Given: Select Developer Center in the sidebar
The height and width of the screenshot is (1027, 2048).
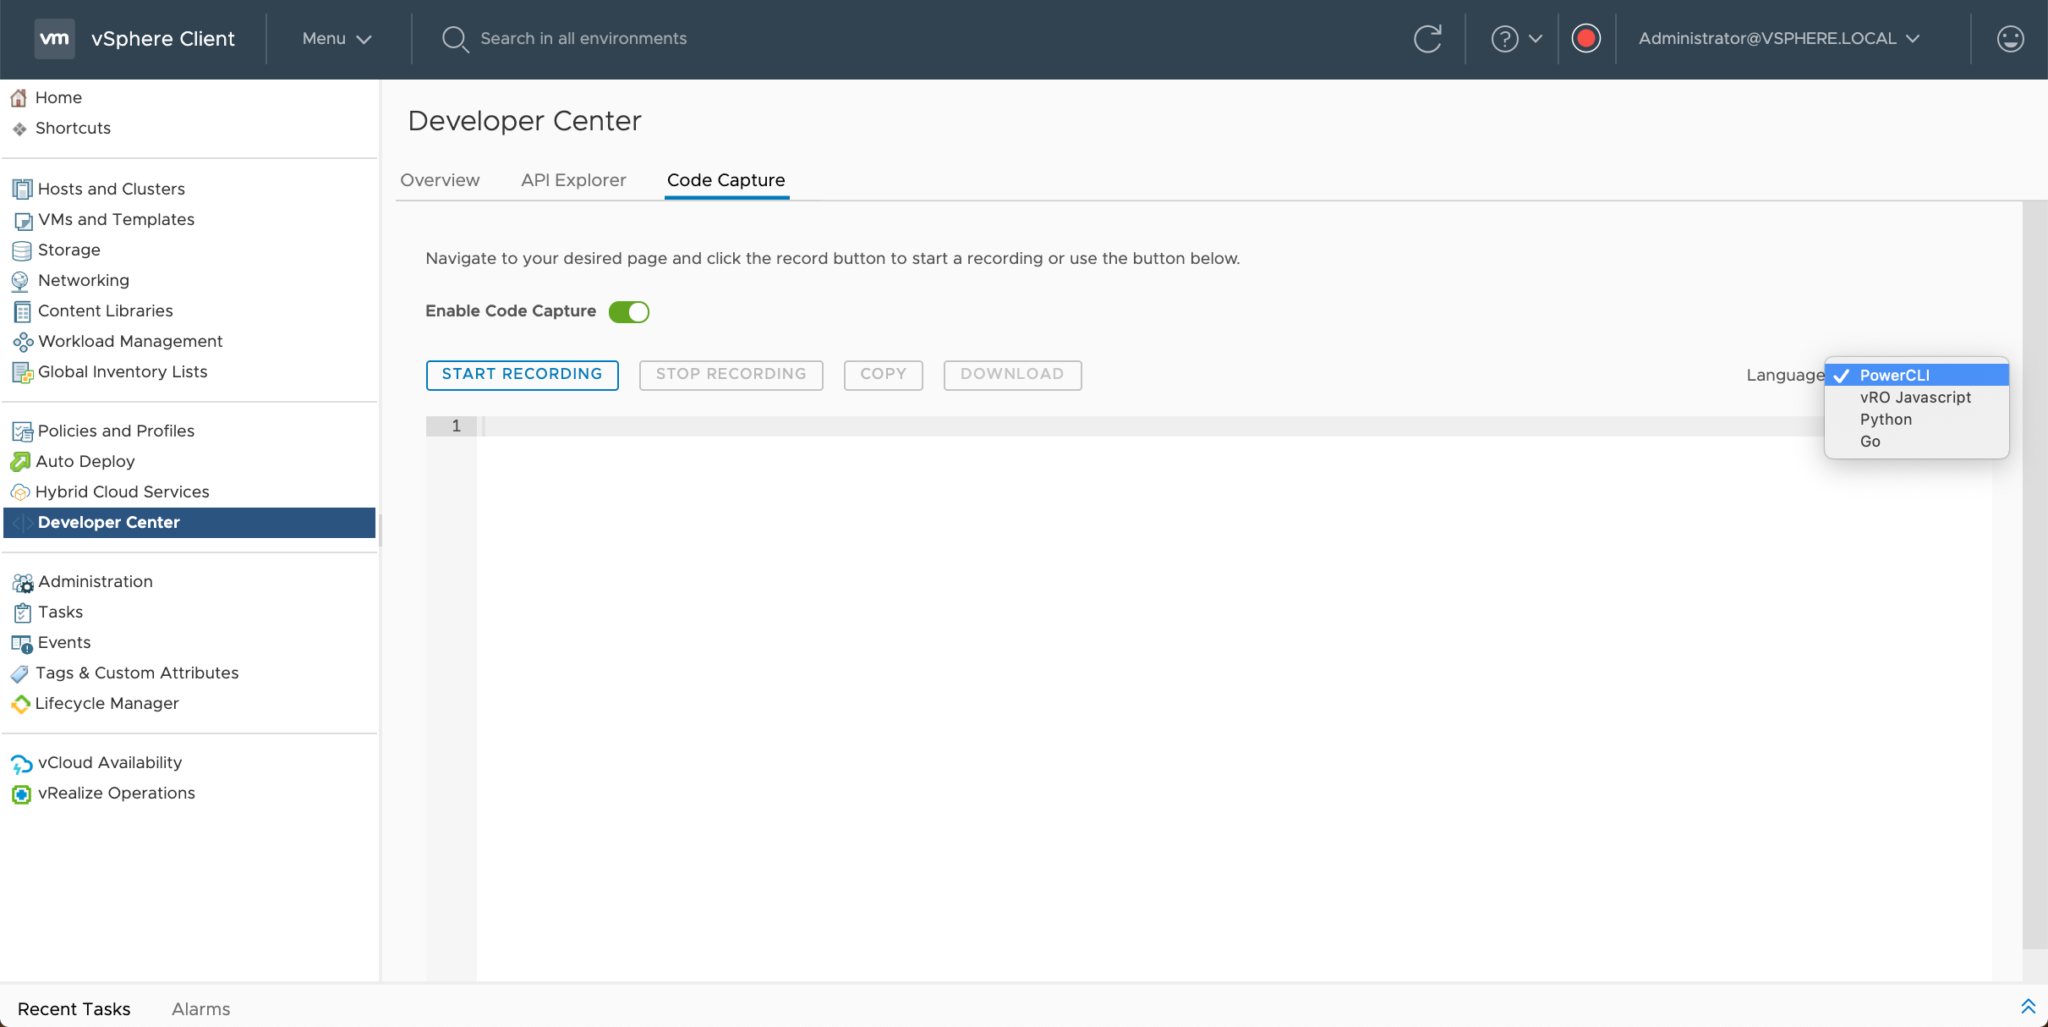Looking at the screenshot, I should click(x=189, y=522).
